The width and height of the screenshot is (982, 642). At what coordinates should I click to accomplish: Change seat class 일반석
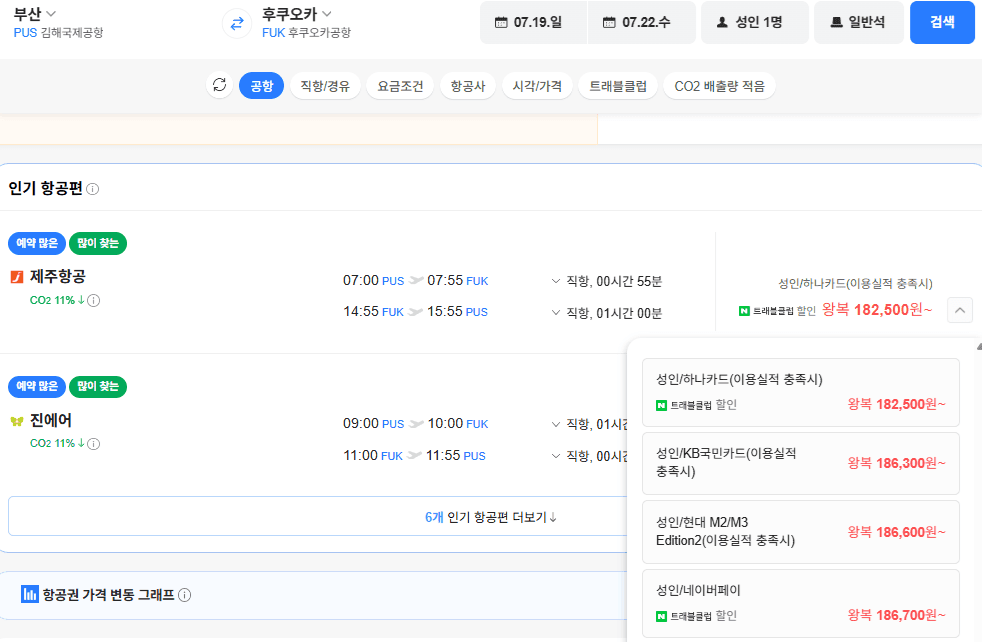coord(859,23)
